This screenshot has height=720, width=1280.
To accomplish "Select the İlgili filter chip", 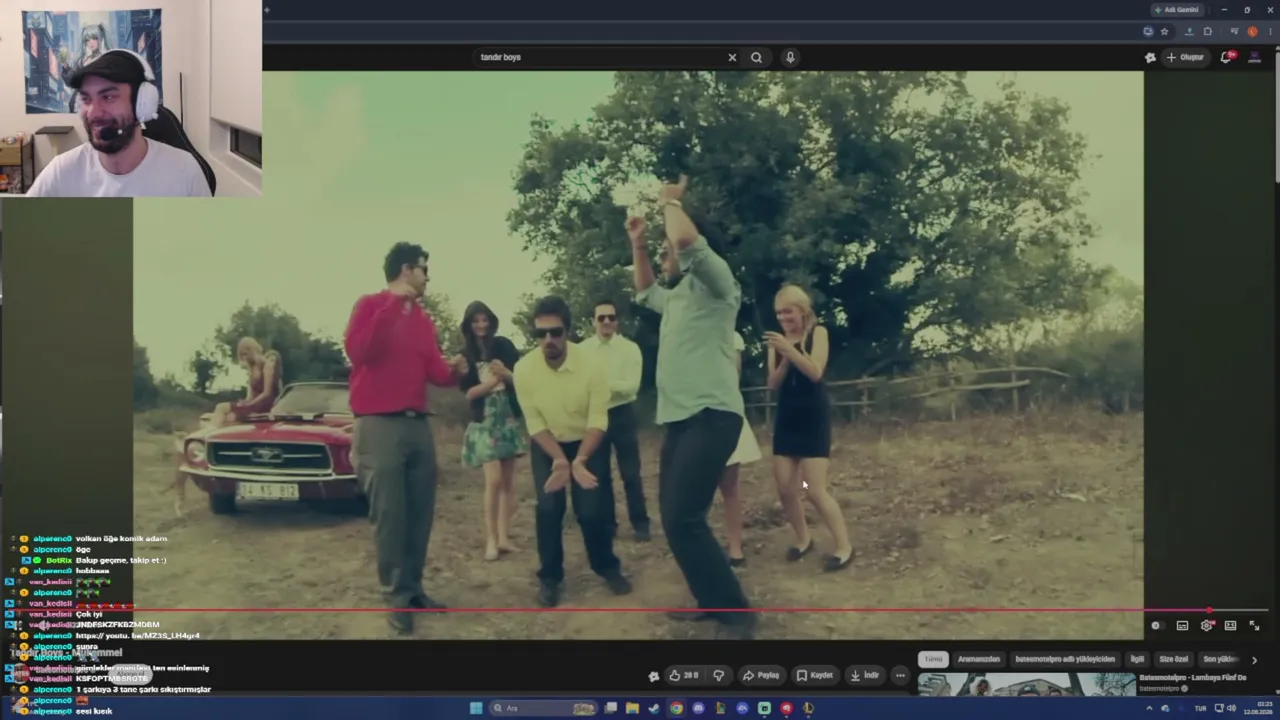I will 1137,659.
